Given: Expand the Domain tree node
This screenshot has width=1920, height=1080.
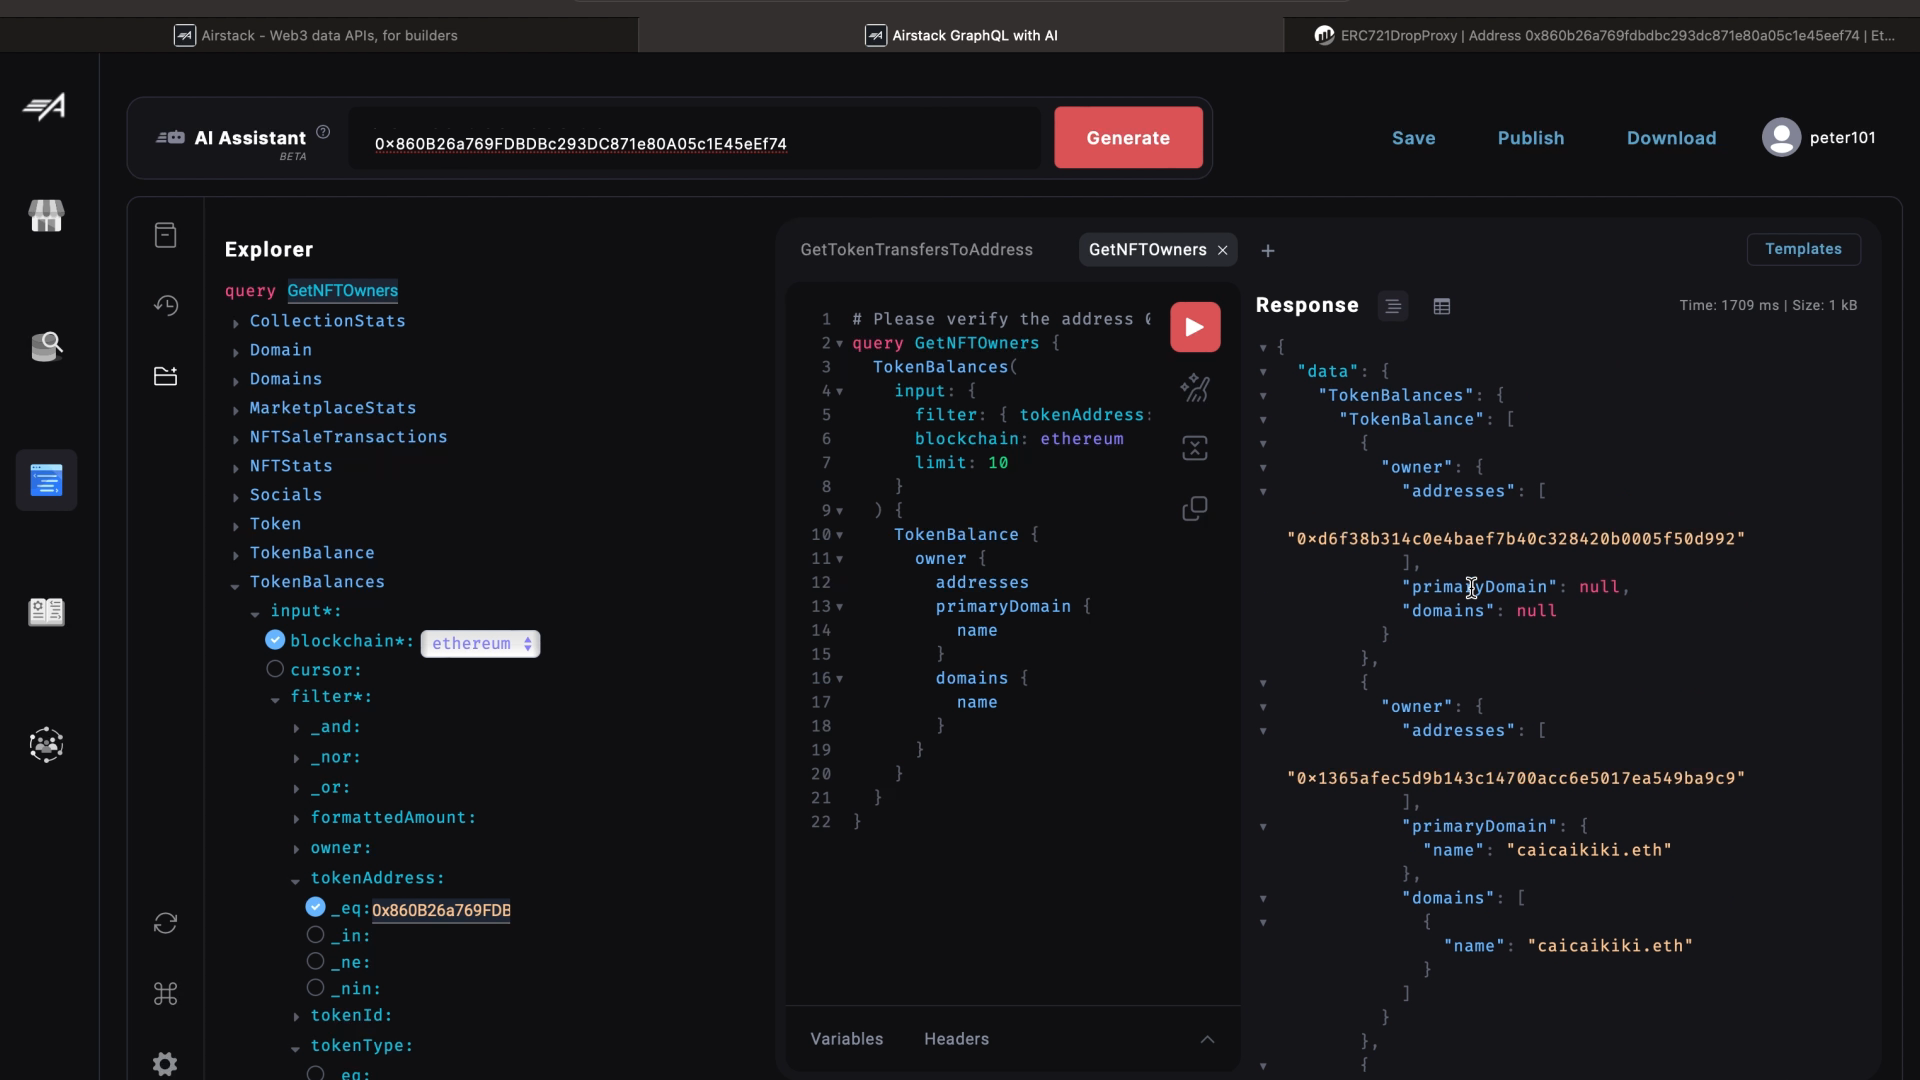Looking at the screenshot, I should (x=236, y=352).
